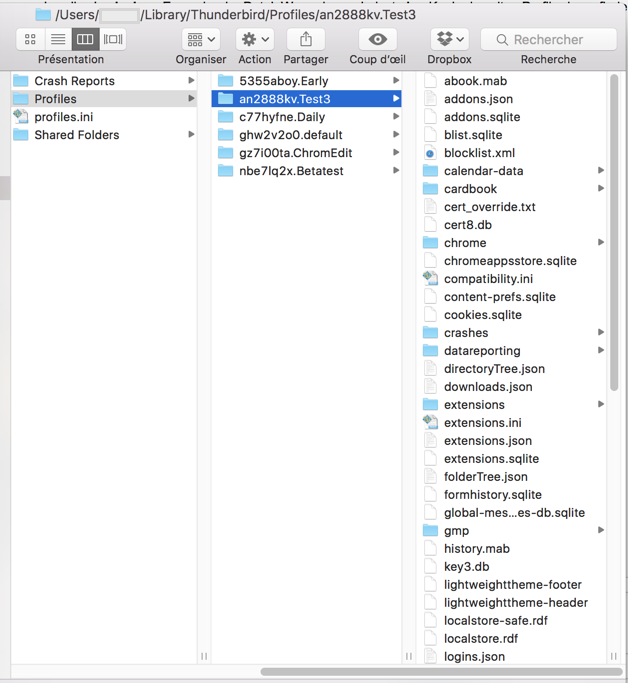The image size is (628, 683).
Task: Switch to icon view presentation
Action: (x=30, y=40)
